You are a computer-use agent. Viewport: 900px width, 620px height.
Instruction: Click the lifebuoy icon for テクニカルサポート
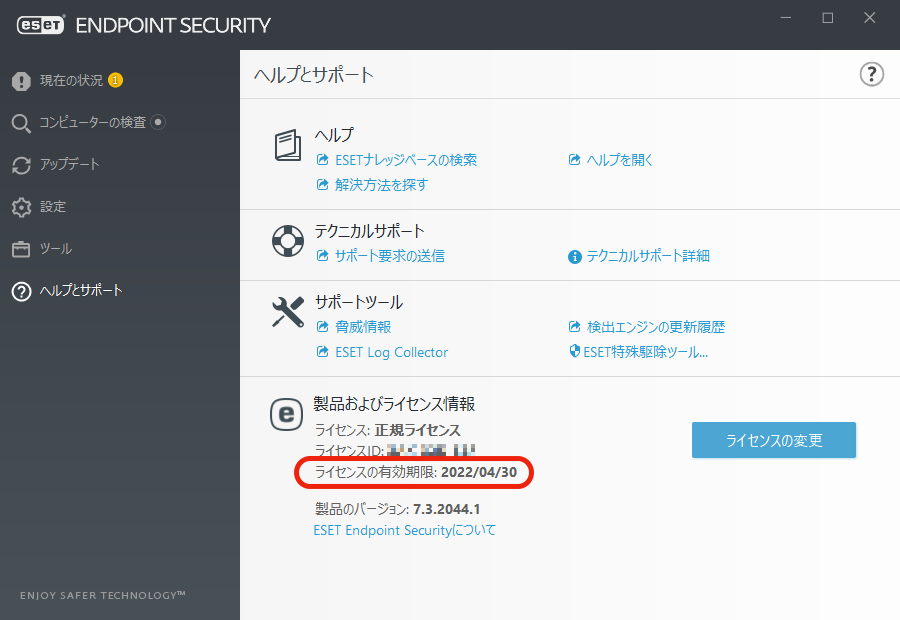pos(287,241)
